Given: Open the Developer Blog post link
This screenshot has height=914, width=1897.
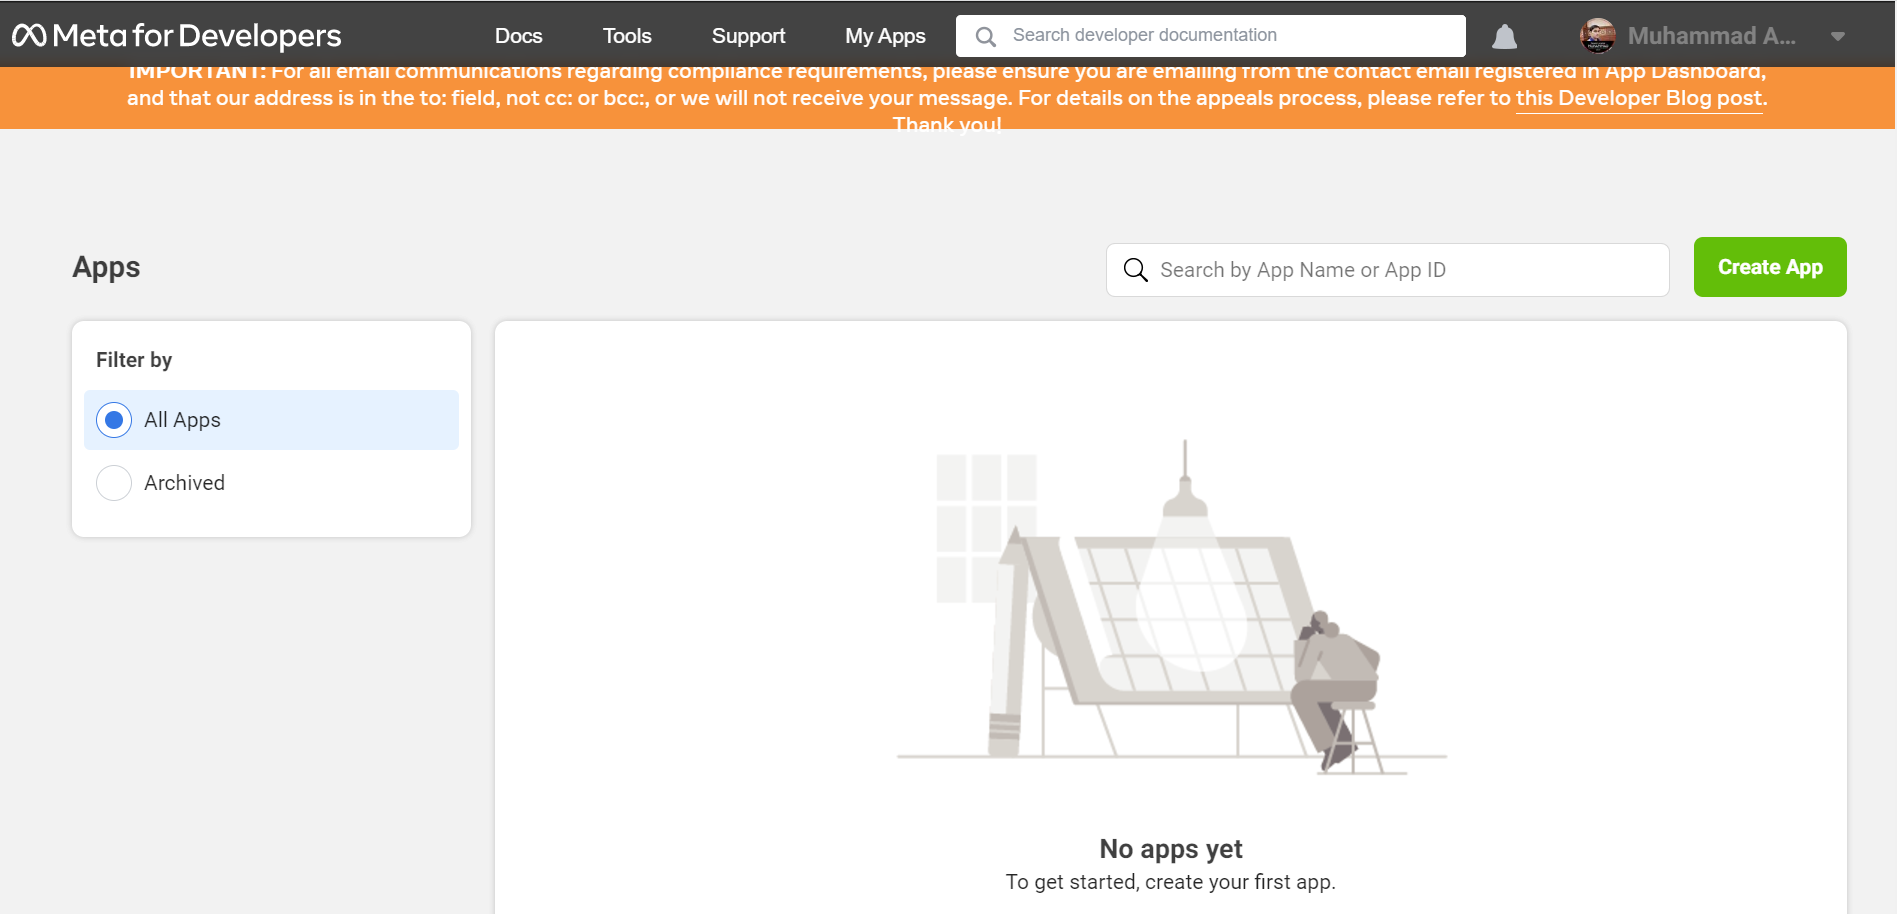Looking at the screenshot, I should coord(1639,98).
